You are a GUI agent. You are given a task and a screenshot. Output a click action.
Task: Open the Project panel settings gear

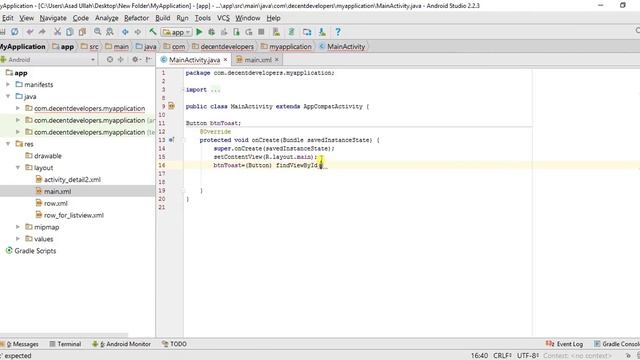point(136,60)
